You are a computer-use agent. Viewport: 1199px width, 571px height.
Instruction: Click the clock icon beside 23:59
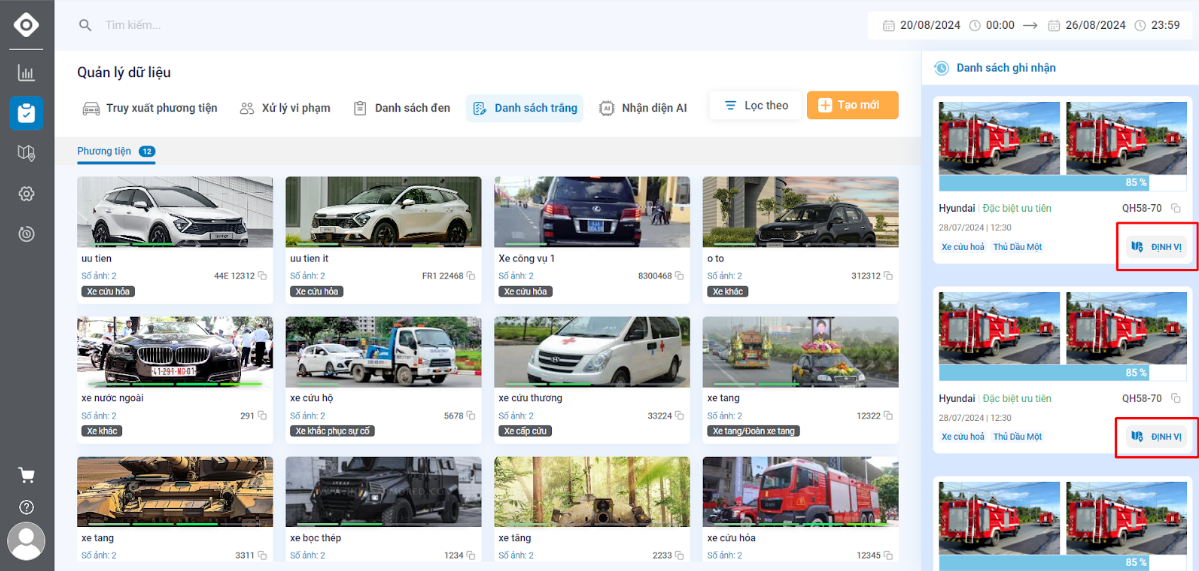[1140, 25]
